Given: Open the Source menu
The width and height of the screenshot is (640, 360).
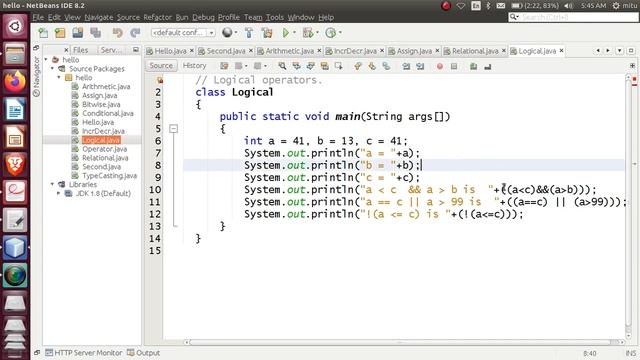Looking at the screenshot, I should pos(128,17).
